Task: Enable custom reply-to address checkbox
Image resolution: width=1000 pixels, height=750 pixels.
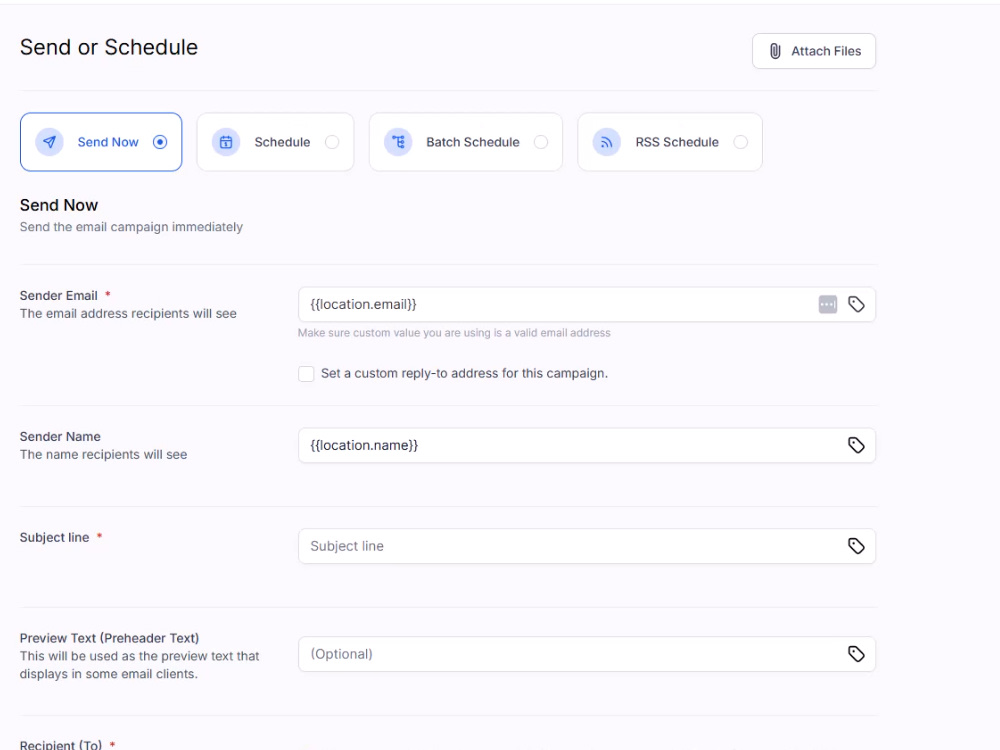Action: [x=306, y=374]
